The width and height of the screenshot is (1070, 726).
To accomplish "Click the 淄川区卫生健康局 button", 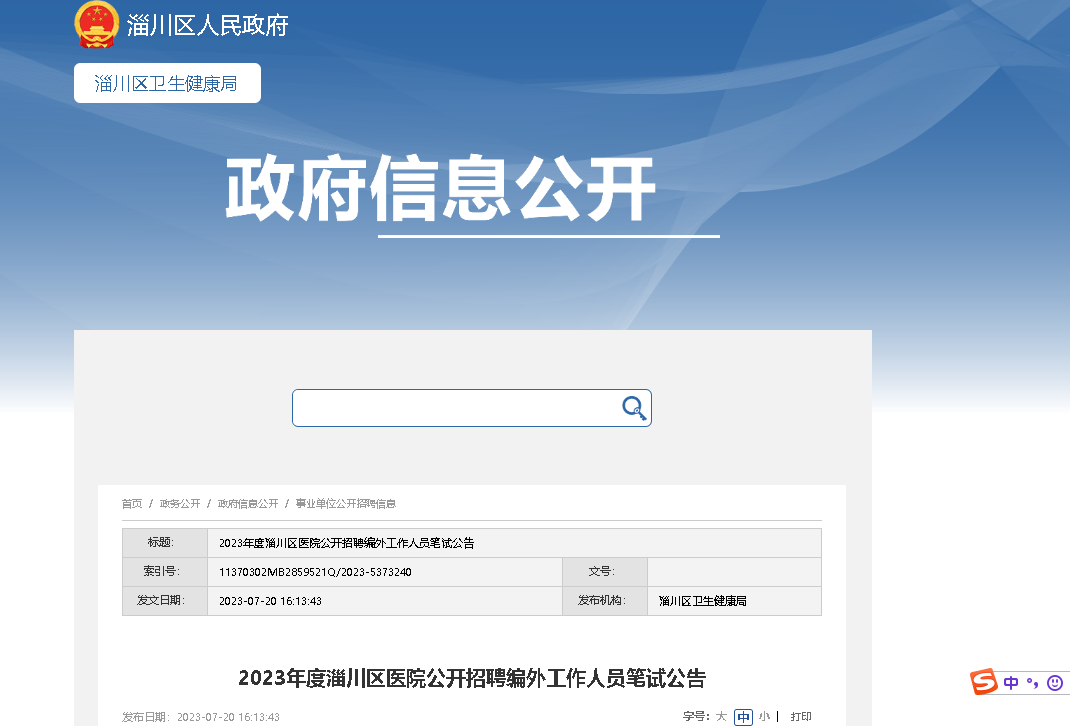I will (x=167, y=83).
